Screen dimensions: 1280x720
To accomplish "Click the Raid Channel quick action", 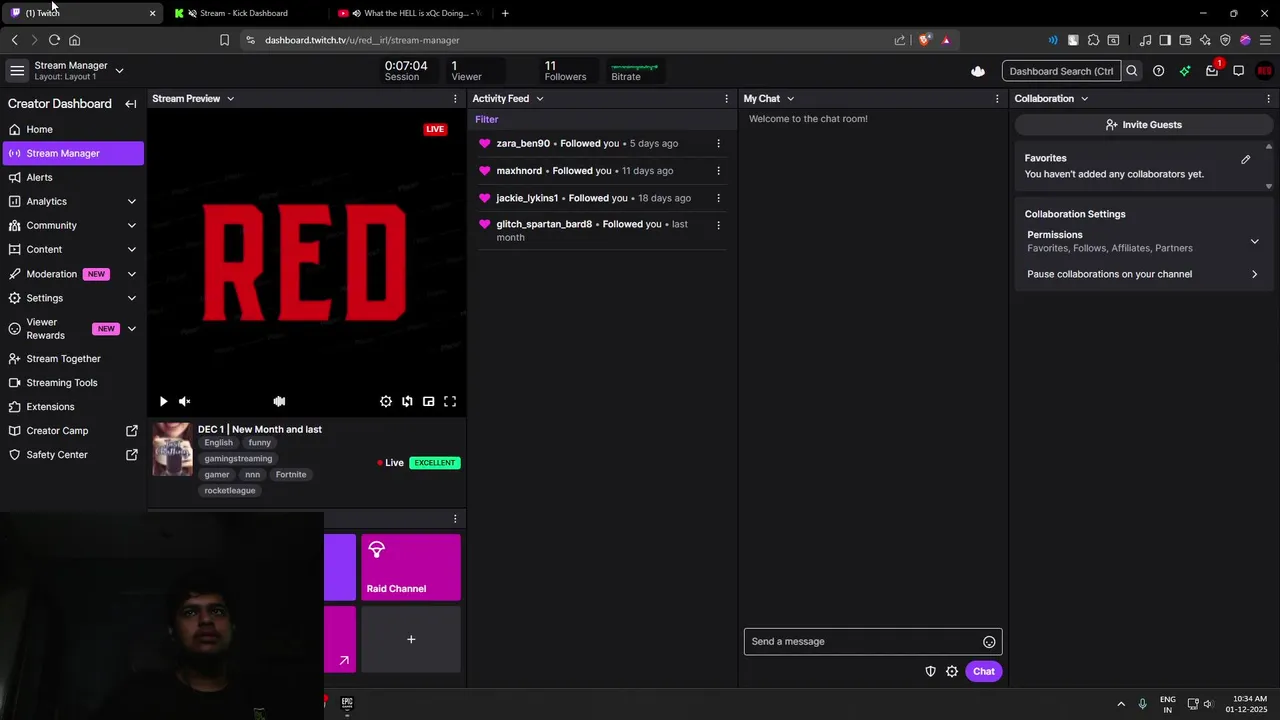I will click(411, 567).
